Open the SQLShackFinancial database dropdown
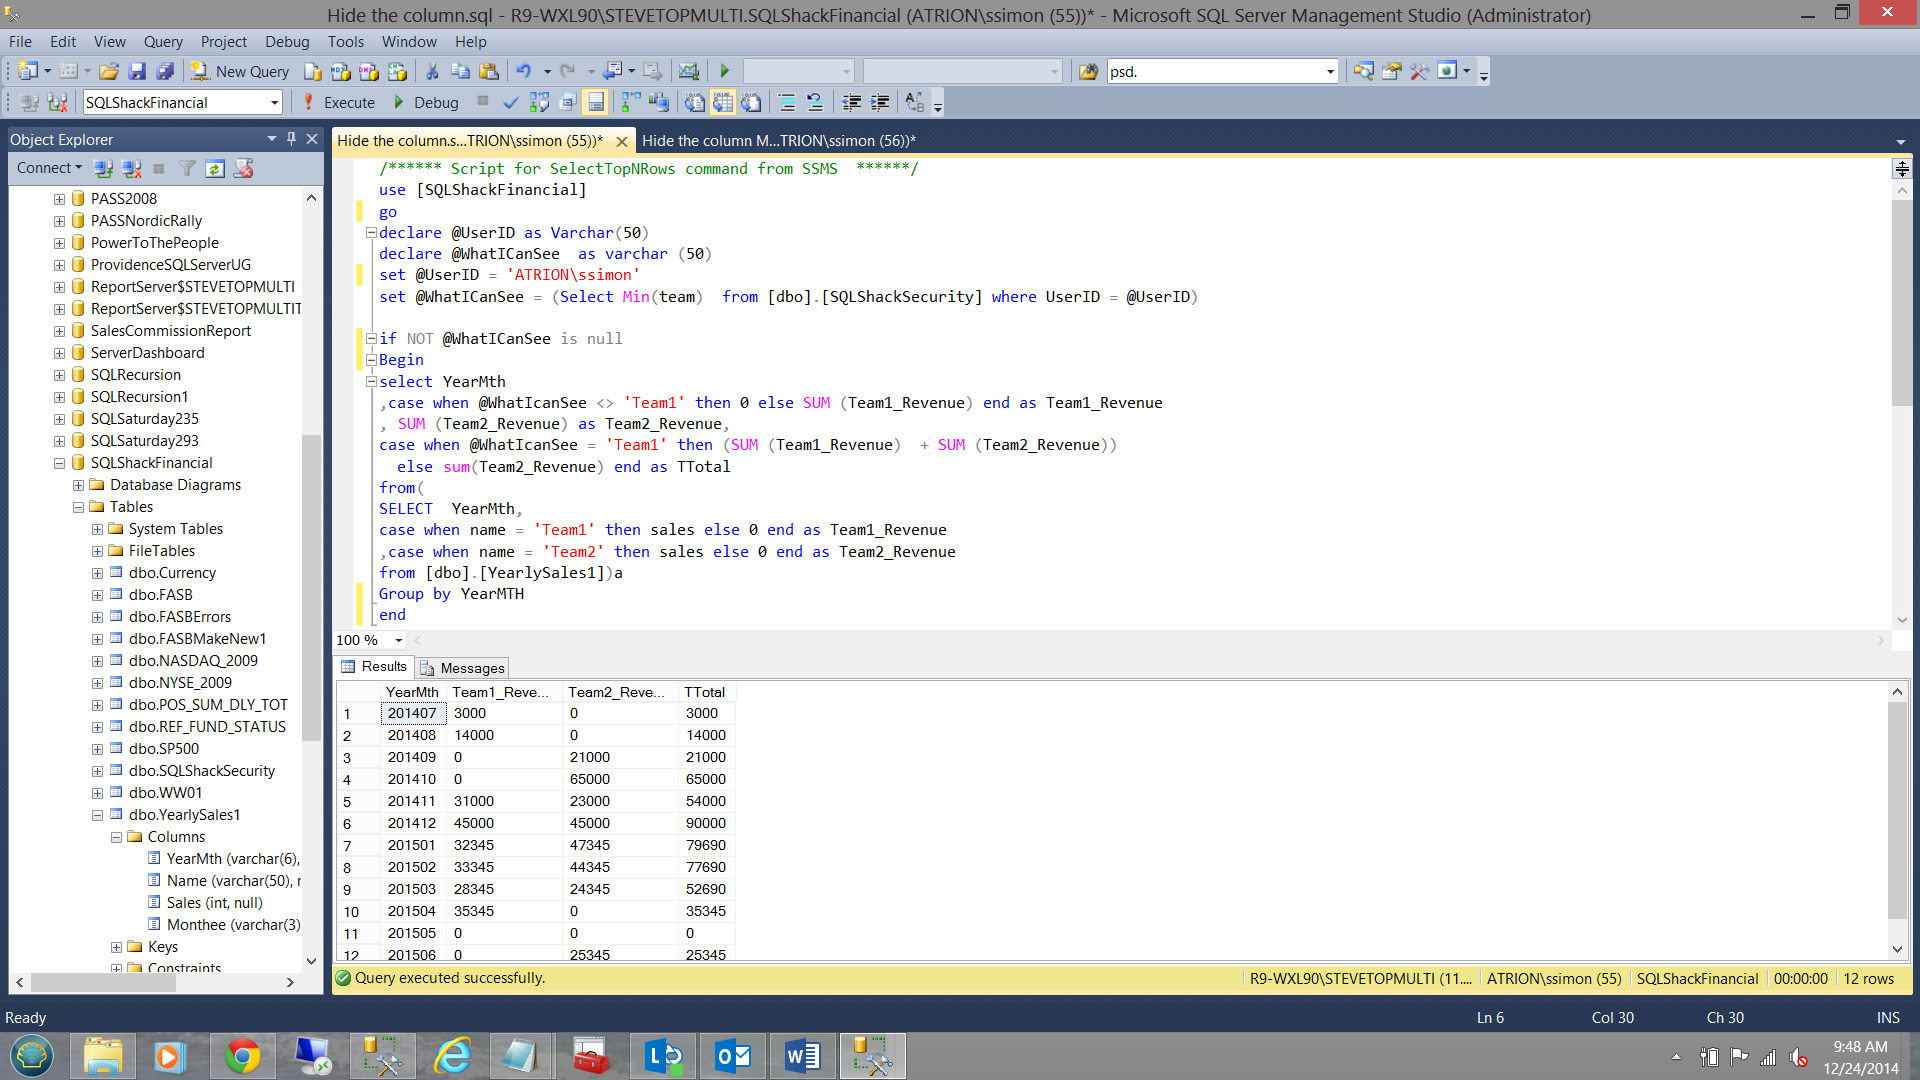Viewport: 1920px width, 1080px height. [274, 102]
